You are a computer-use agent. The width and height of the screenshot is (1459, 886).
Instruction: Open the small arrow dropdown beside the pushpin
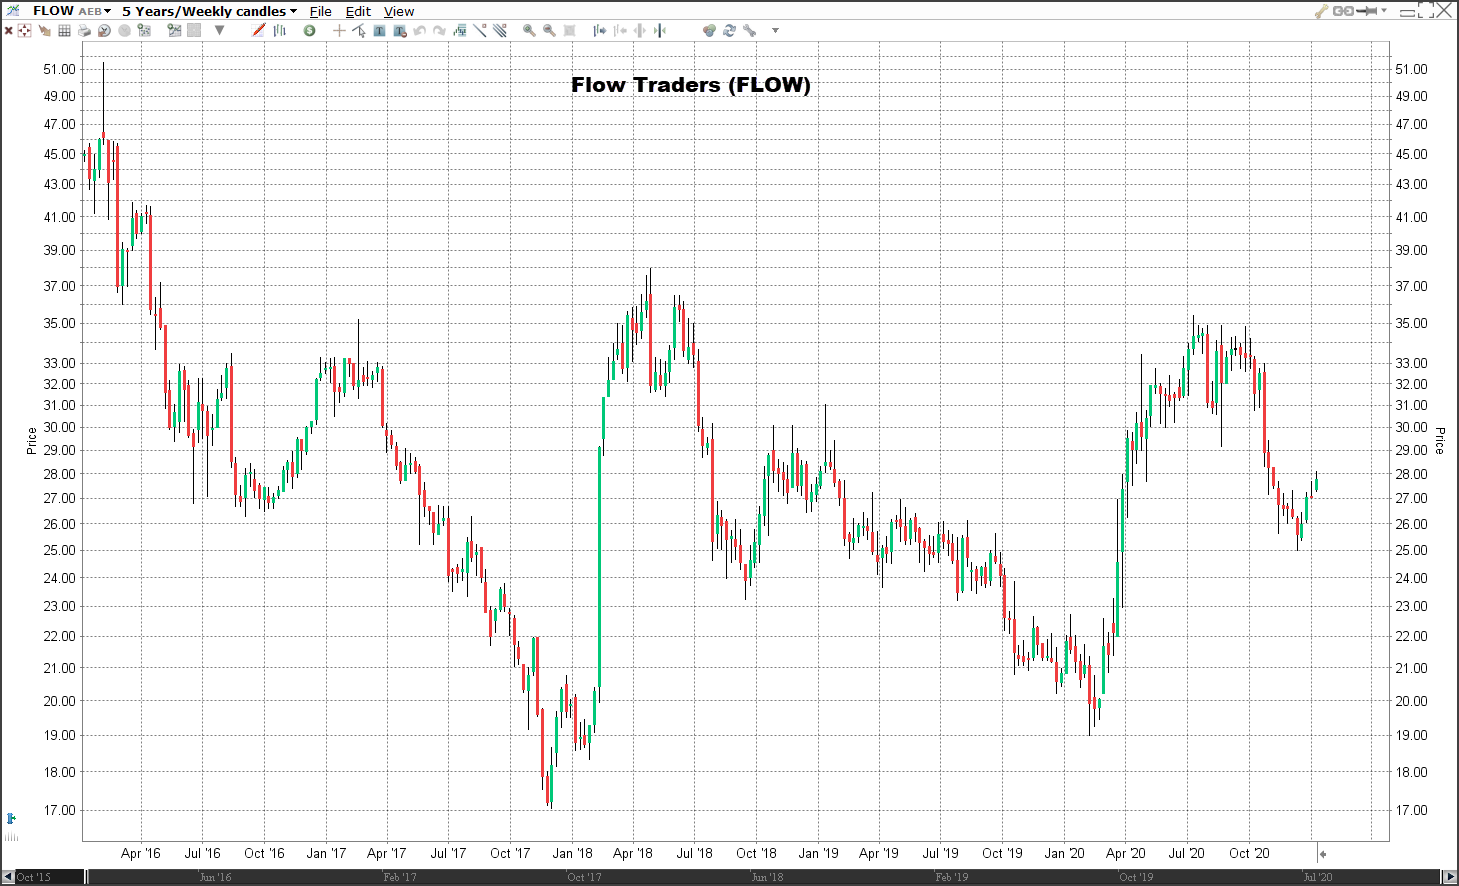click(x=1384, y=11)
